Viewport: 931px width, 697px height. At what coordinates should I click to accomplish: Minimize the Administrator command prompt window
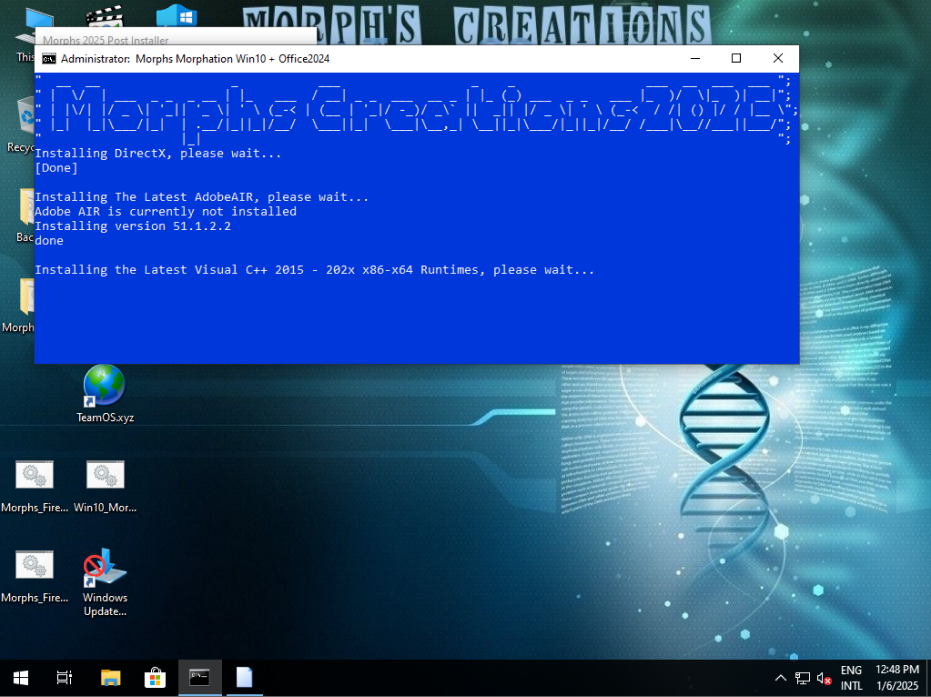pos(695,58)
